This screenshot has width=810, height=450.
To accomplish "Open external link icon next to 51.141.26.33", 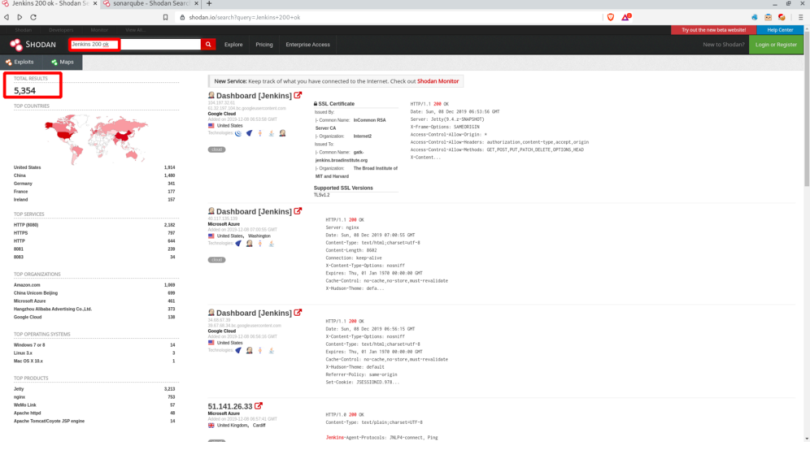I will coord(258,407).
